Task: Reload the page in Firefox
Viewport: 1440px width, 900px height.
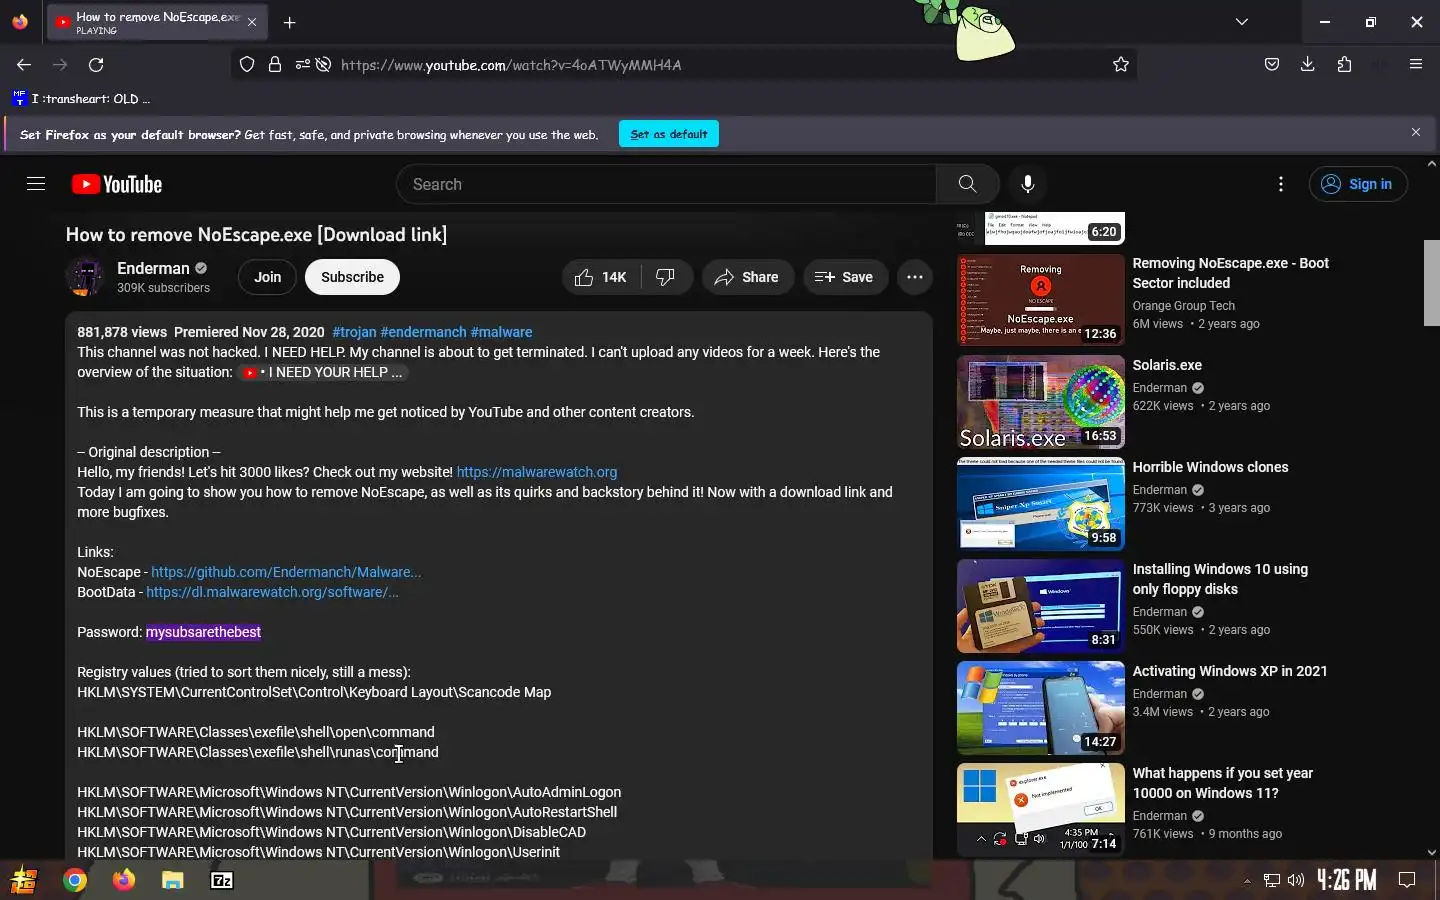Action: [96, 65]
